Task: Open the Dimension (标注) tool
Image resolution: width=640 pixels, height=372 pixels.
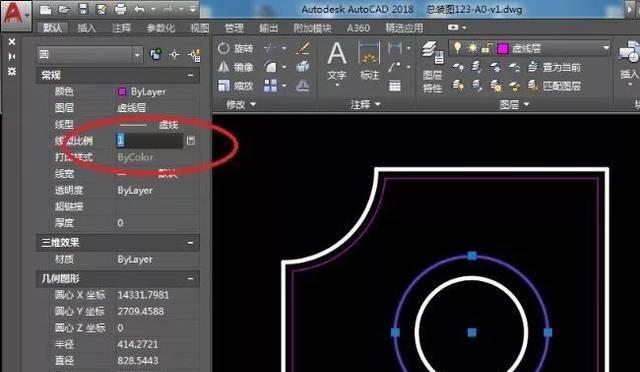Action: (x=369, y=60)
